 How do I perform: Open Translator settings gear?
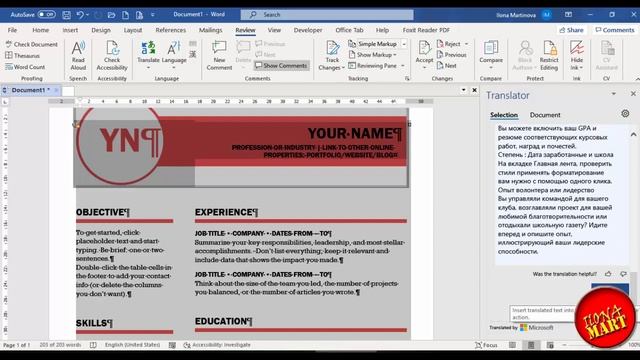[x=625, y=114]
